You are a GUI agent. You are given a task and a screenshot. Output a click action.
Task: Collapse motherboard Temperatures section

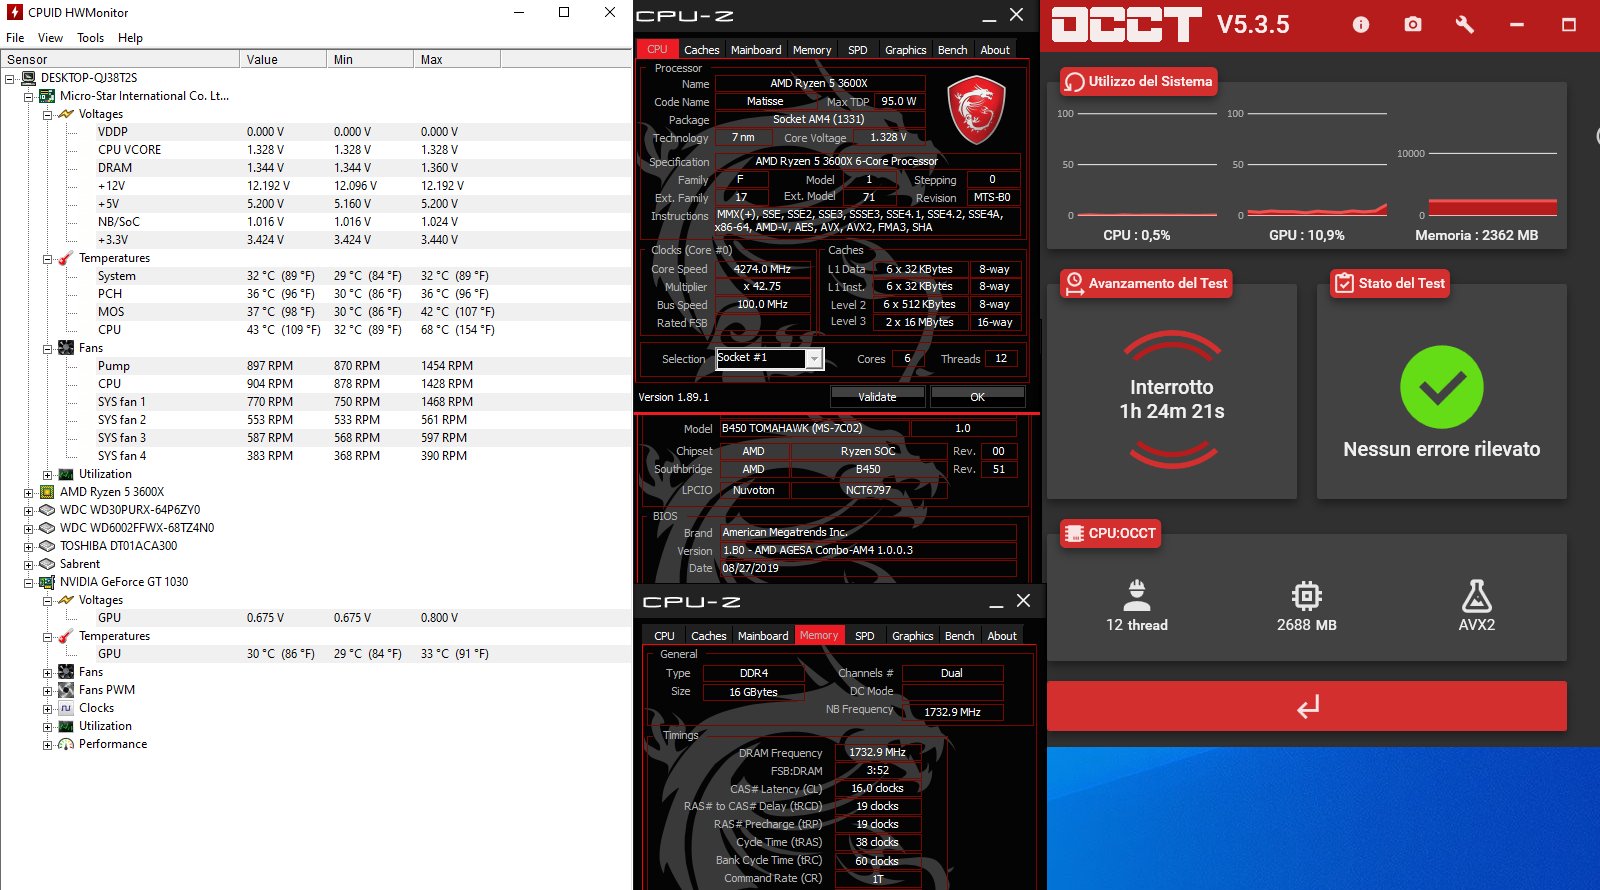47,258
